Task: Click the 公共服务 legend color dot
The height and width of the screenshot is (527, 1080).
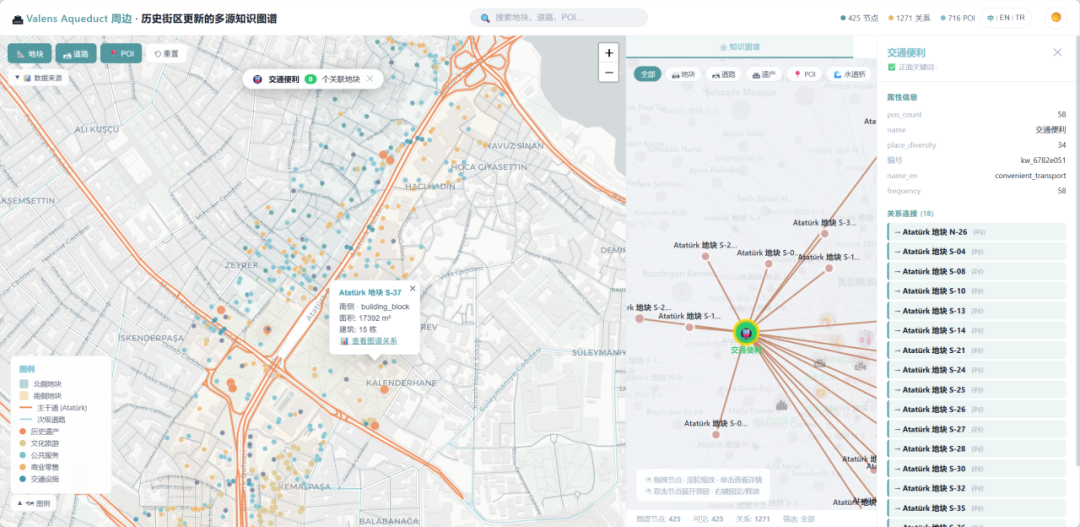Action: coord(24,455)
